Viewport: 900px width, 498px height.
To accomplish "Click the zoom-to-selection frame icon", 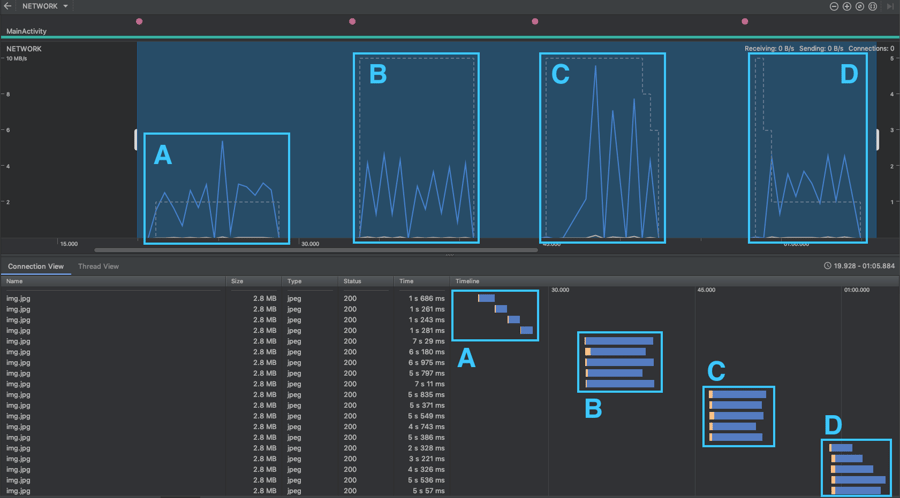I will [x=873, y=6].
